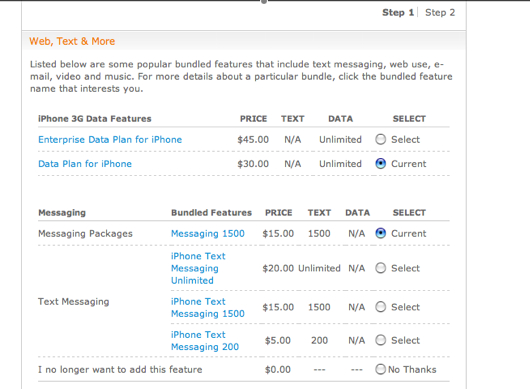The image size is (530, 389).
Task: Go to Step 1
Action: point(398,13)
